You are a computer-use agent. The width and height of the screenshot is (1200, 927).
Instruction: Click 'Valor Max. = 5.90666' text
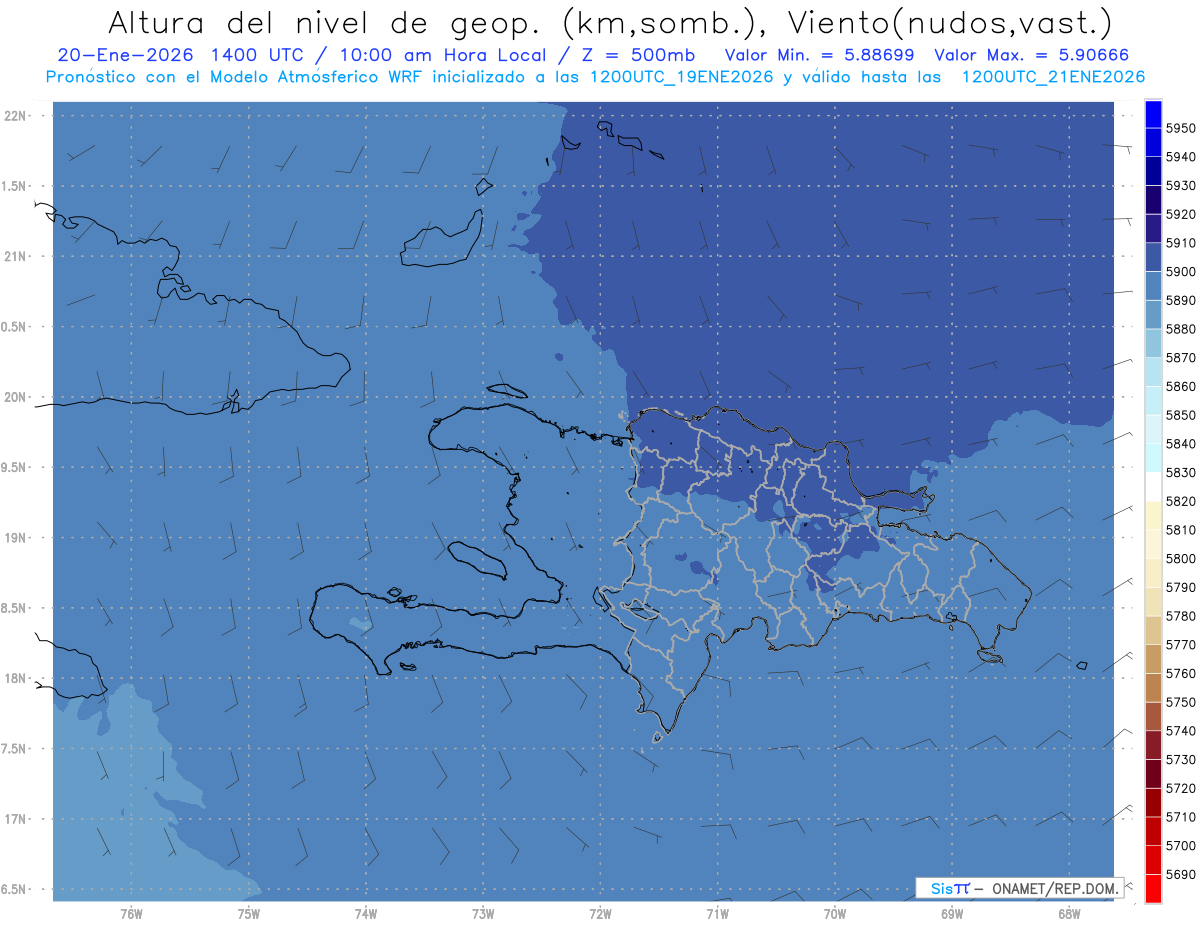tap(1031, 55)
